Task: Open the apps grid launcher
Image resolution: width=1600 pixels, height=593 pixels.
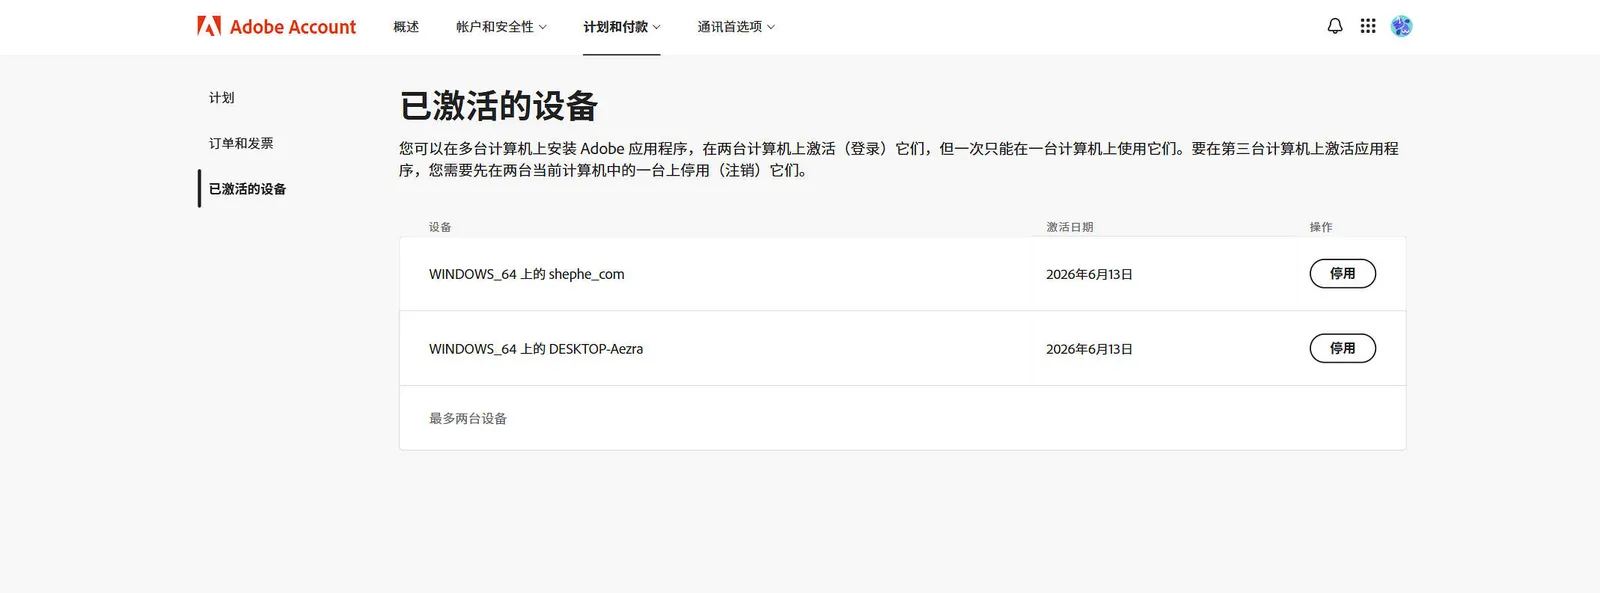Action: coord(1368,26)
